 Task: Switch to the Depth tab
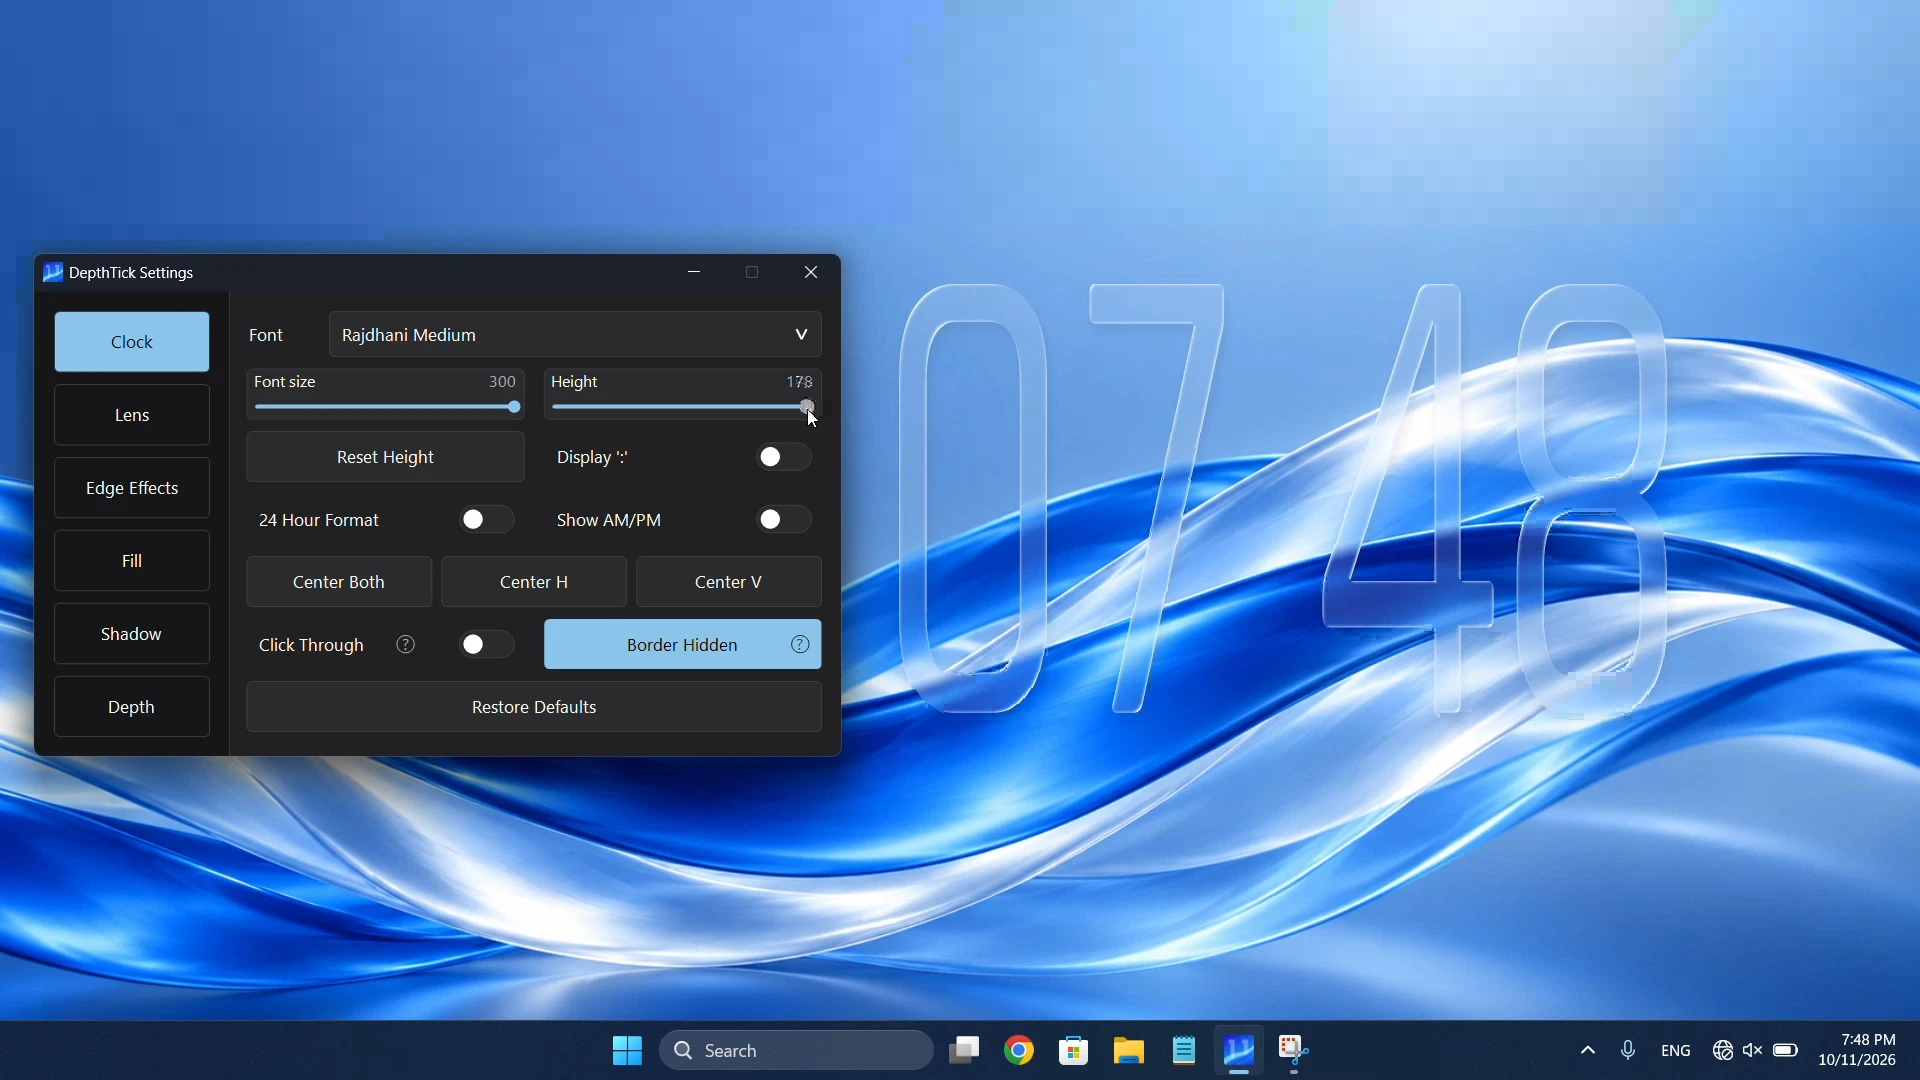click(132, 707)
